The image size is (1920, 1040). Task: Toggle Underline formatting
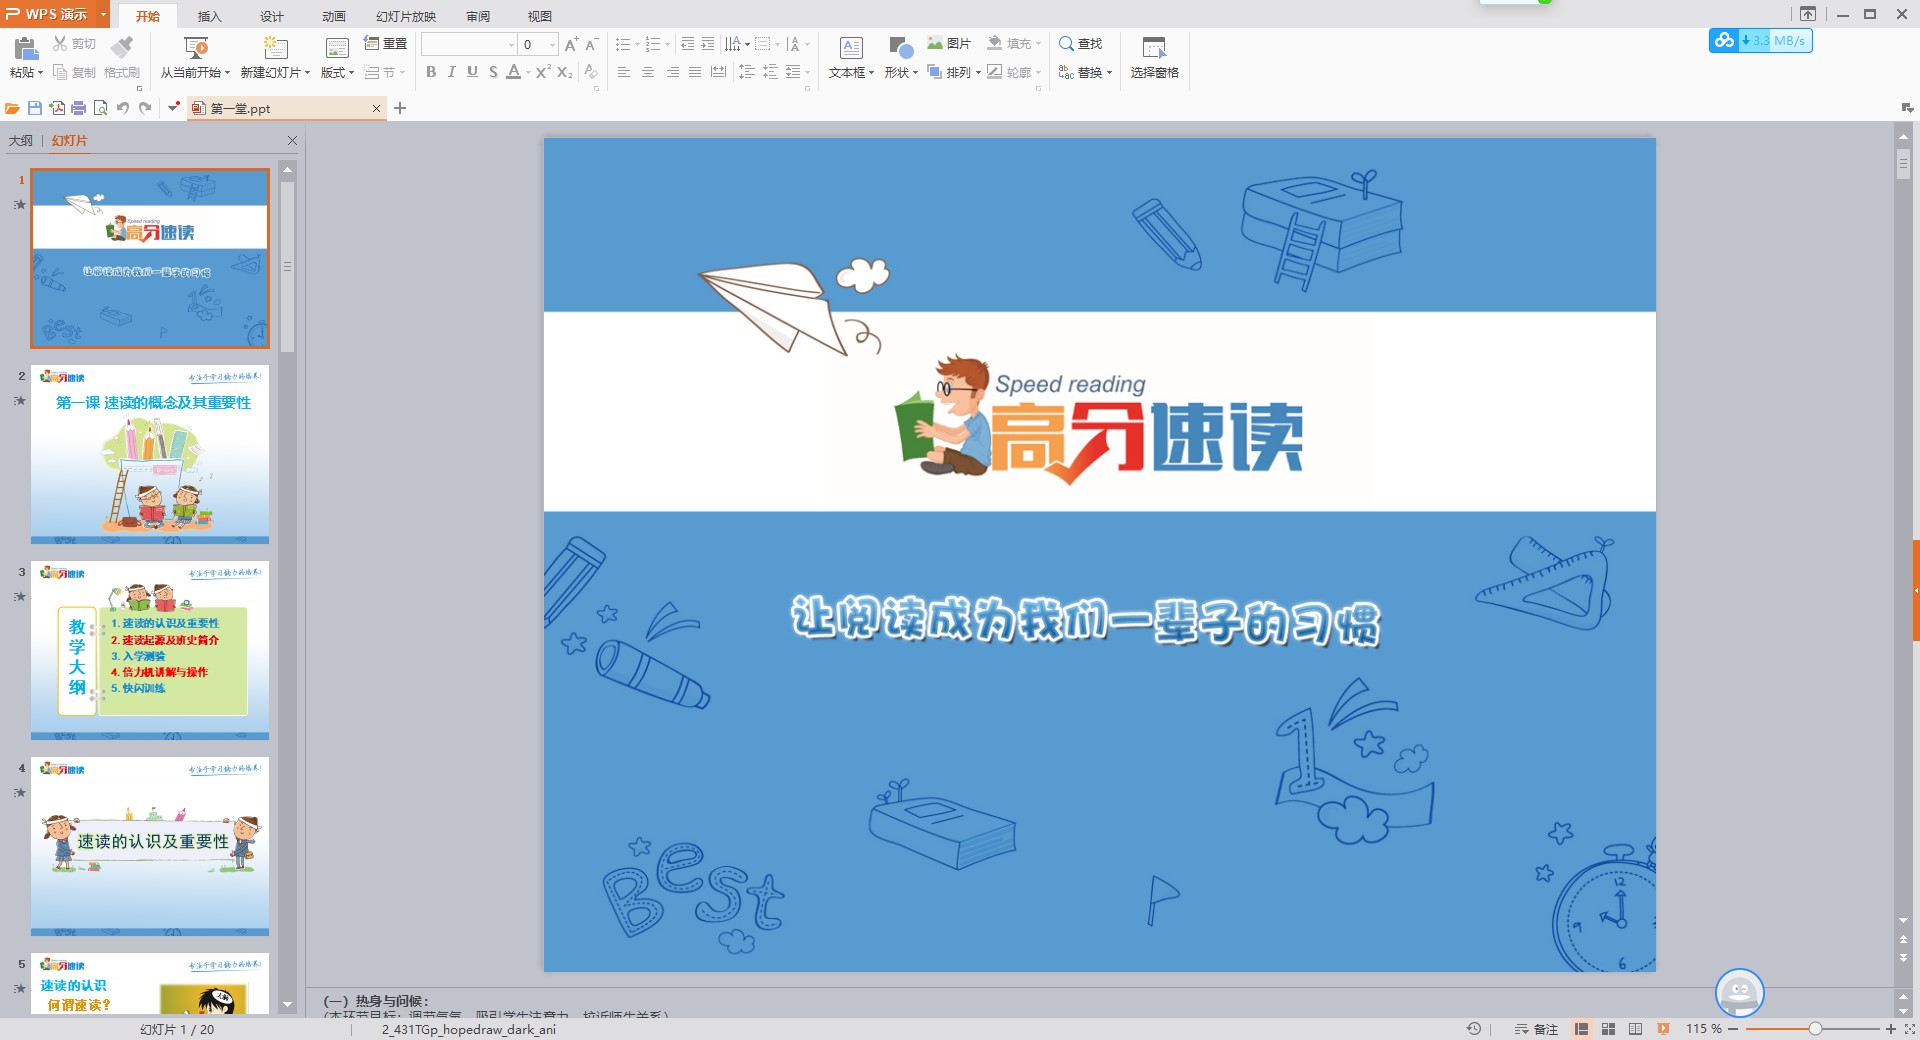point(472,72)
